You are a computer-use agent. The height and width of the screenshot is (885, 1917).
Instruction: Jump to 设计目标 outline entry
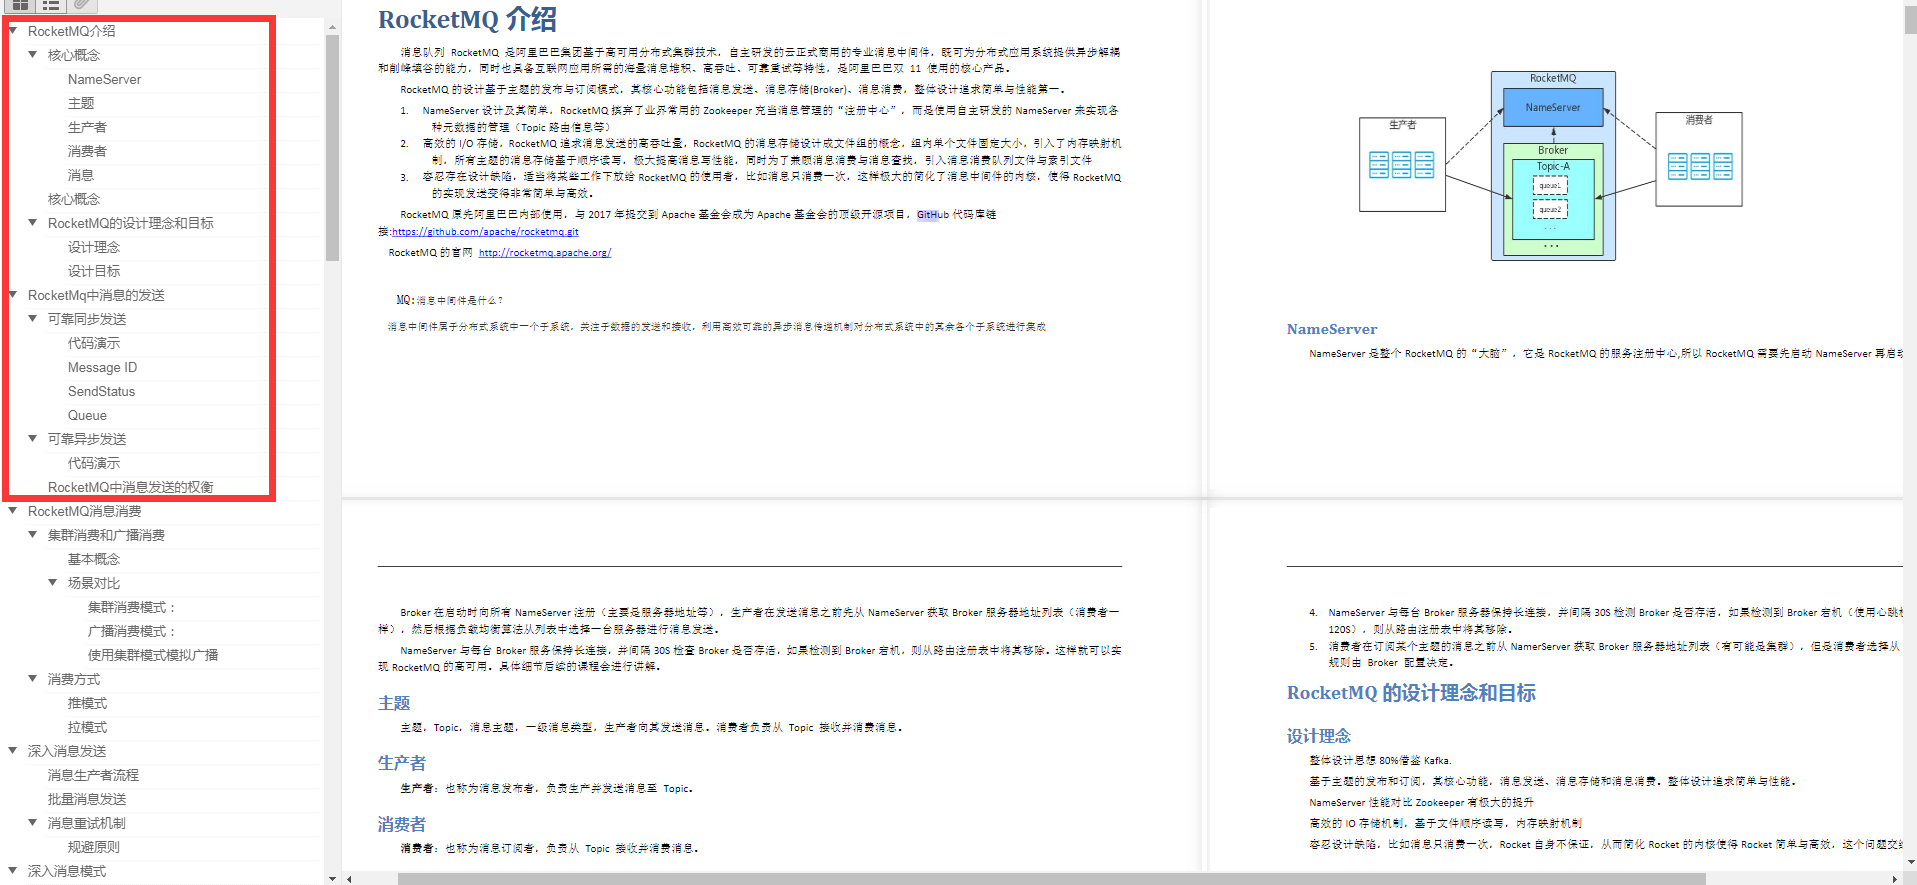[x=94, y=271]
